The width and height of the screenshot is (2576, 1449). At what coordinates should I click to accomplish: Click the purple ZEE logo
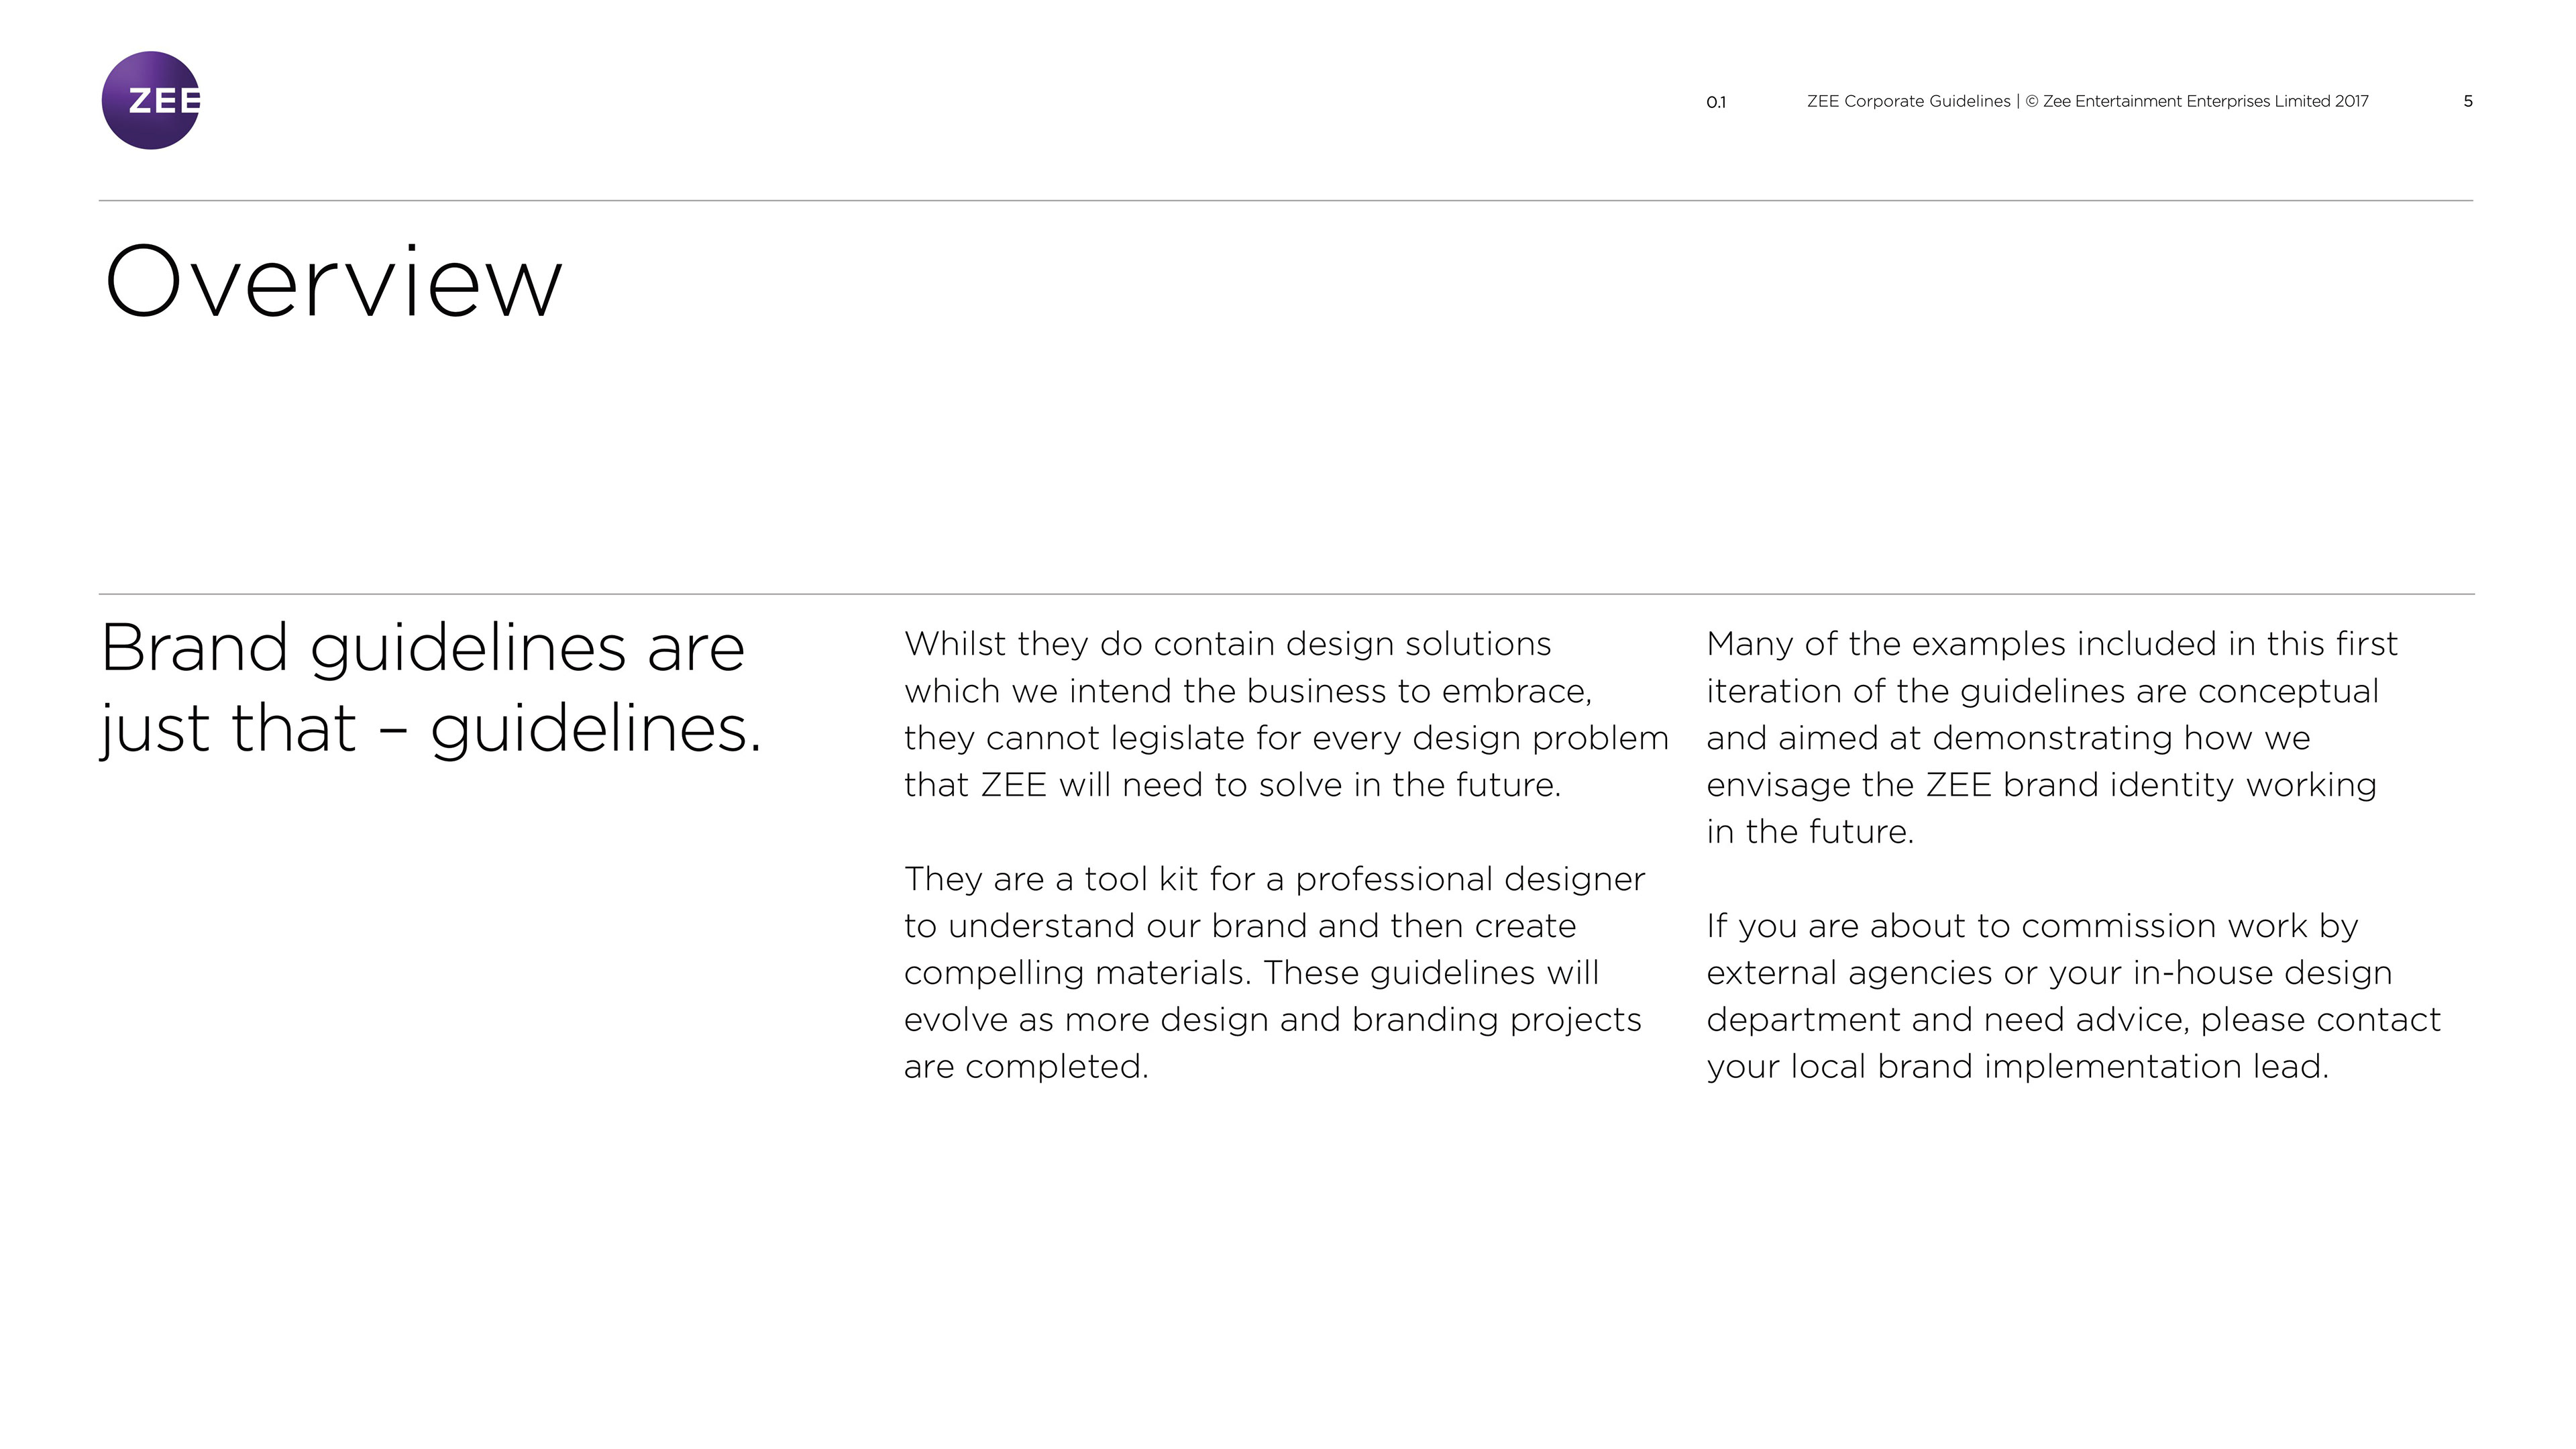pyautogui.click(x=151, y=101)
